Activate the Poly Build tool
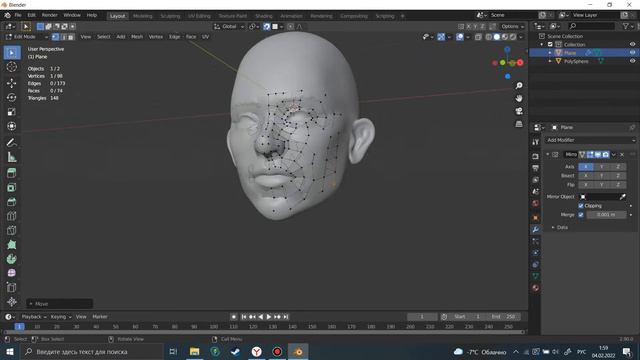640x360 pixels. pyautogui.click(x=12, y=244)
